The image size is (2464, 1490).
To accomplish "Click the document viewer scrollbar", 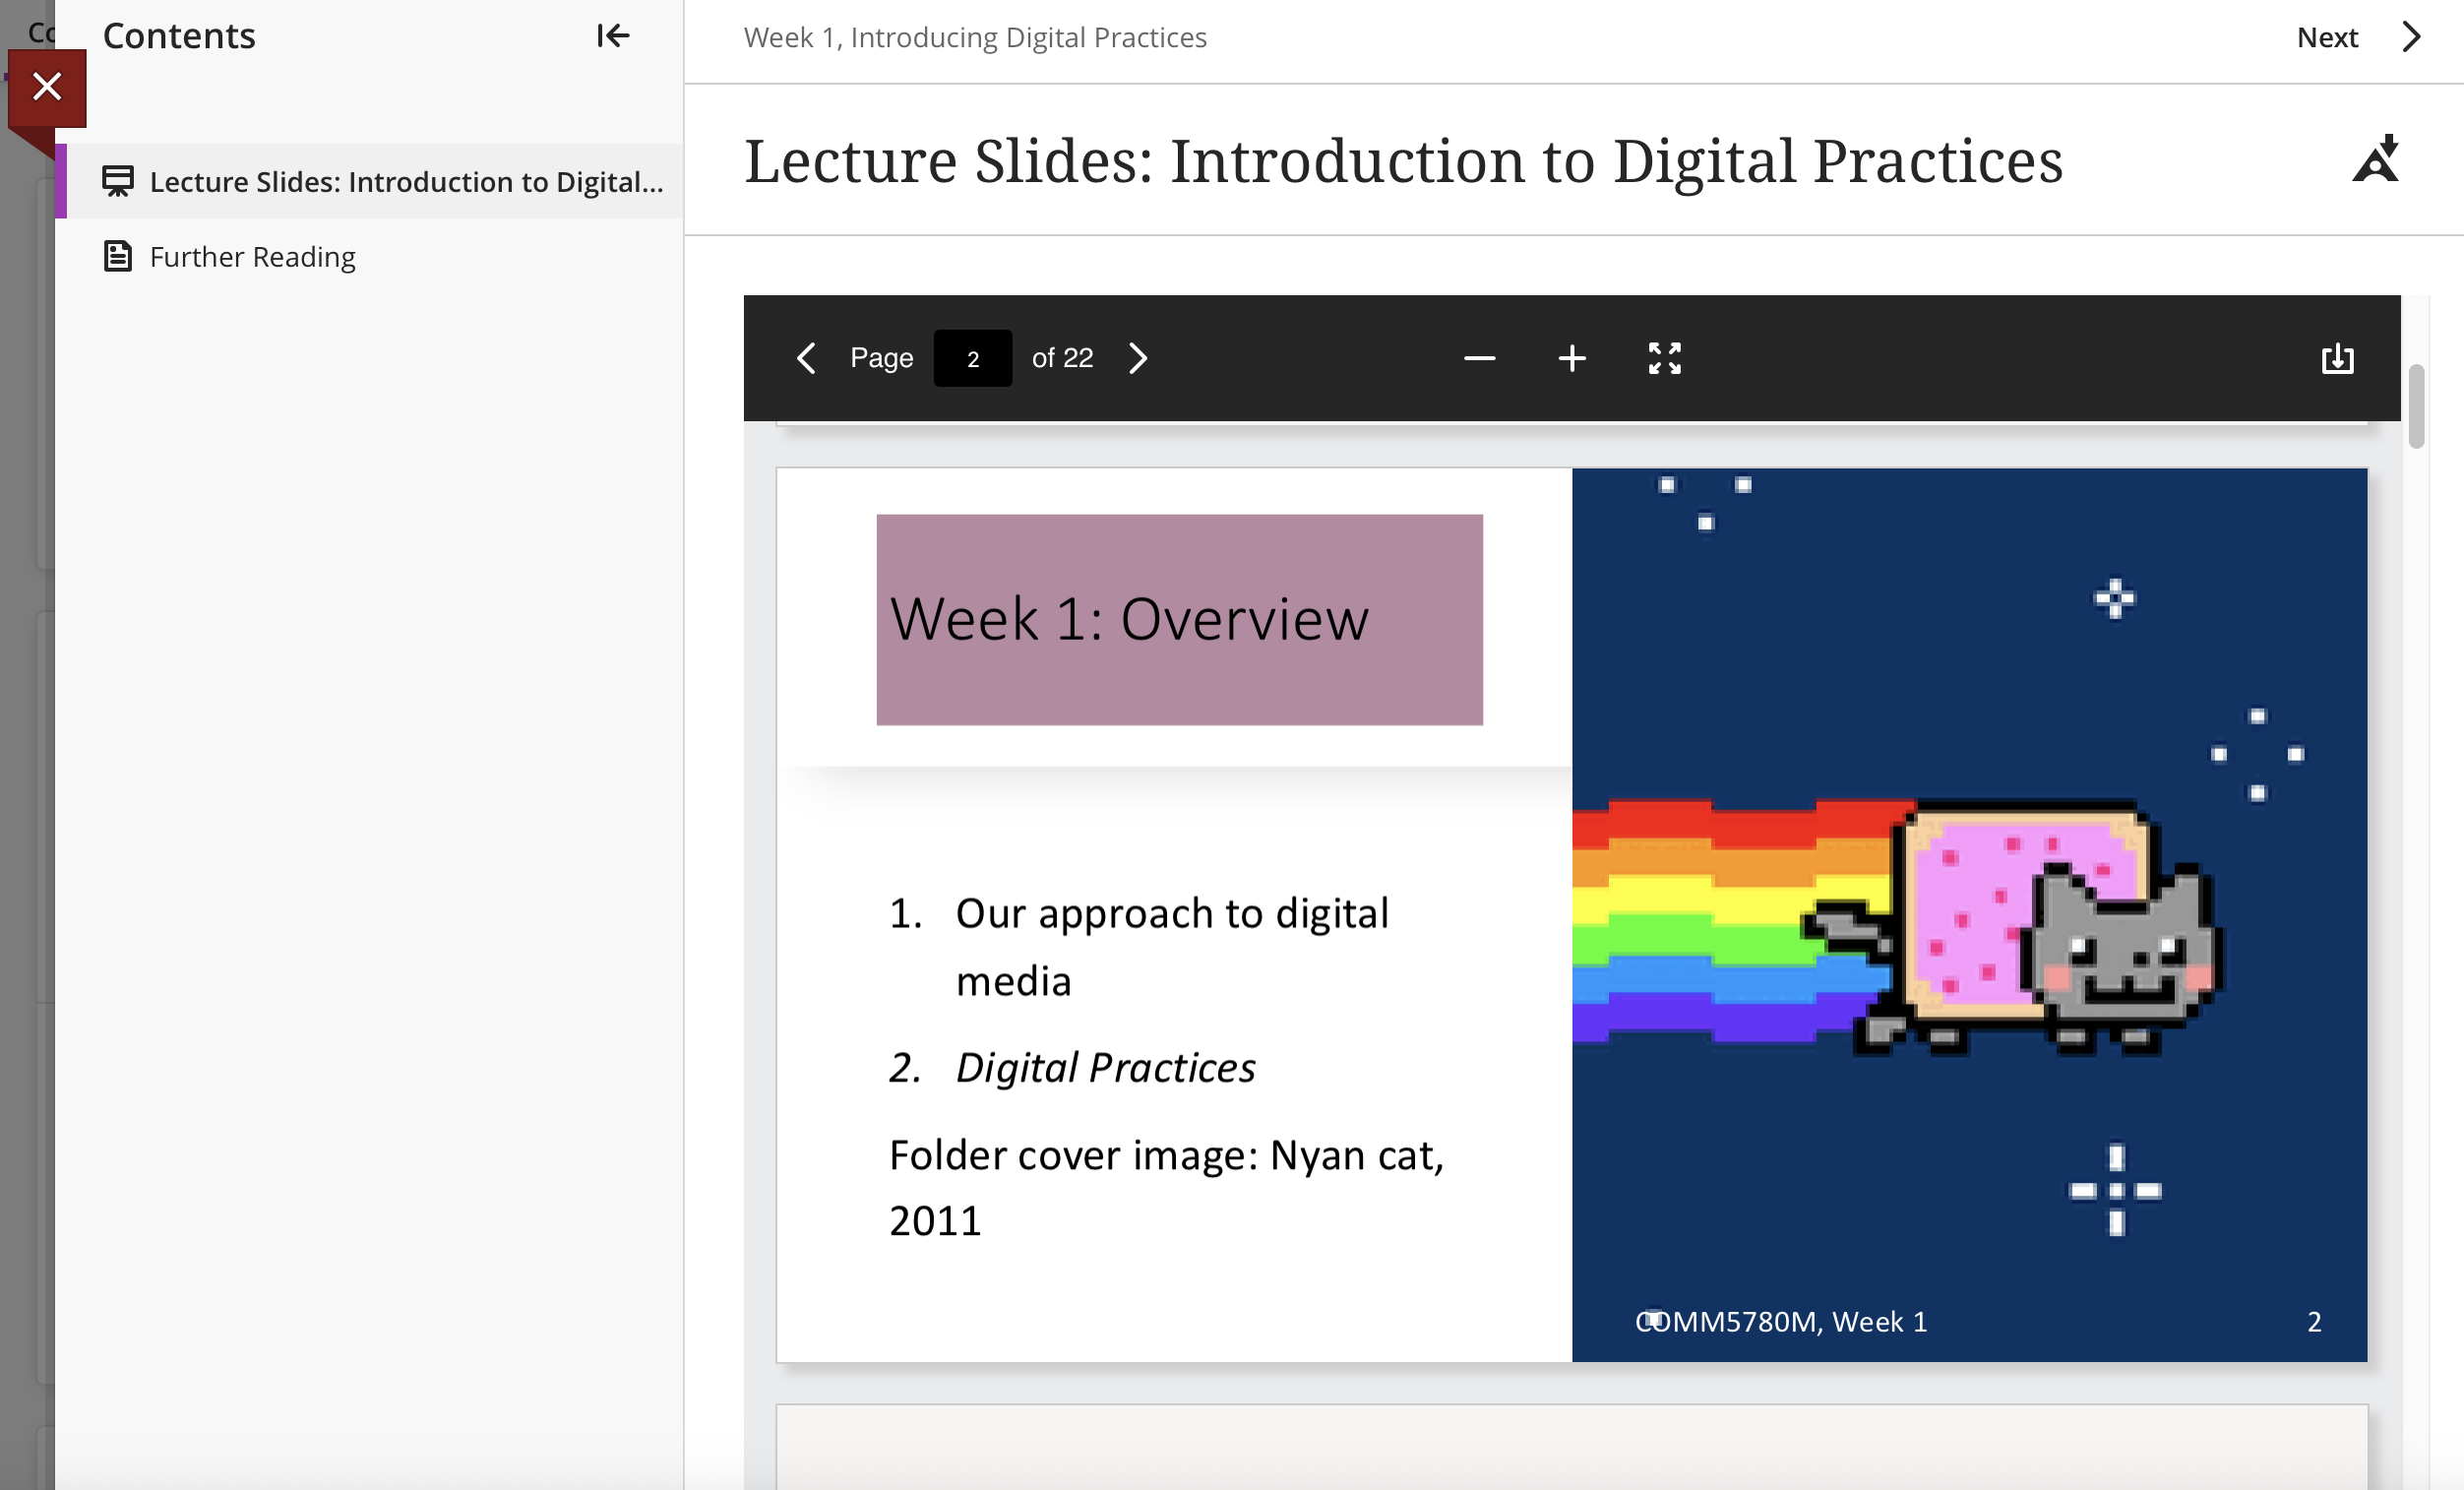I will click(2416, 407).
